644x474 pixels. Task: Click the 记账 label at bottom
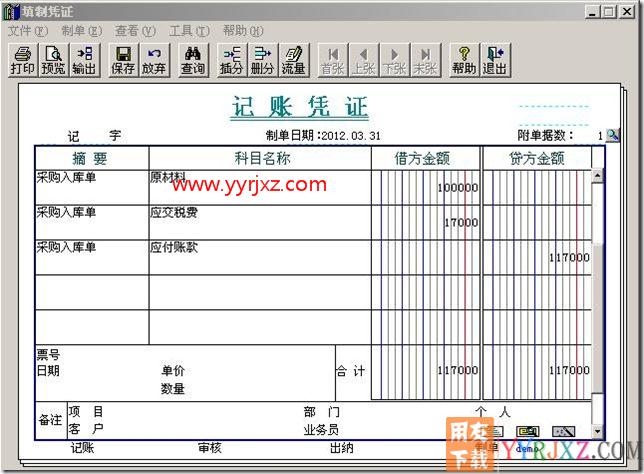tap(83, 448)
